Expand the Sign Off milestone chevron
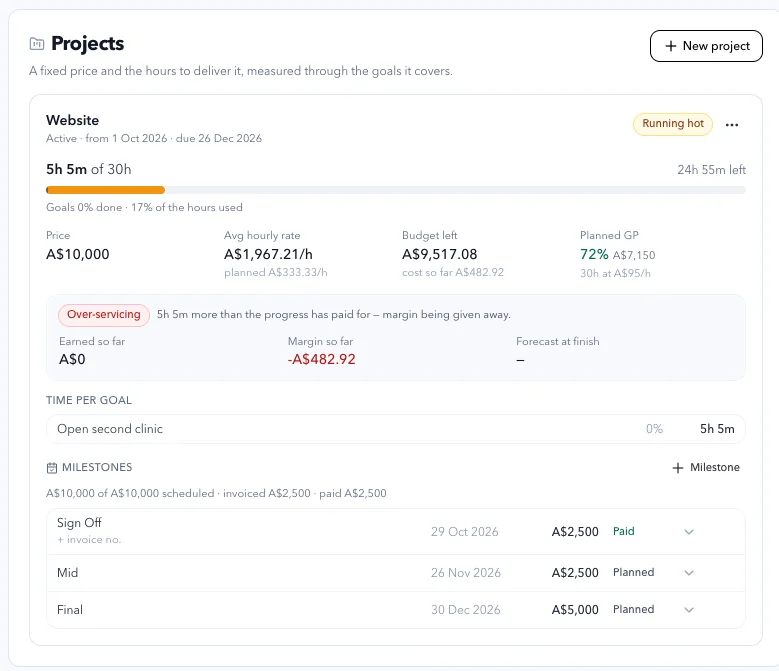779x671 pixels. [689, 531]
